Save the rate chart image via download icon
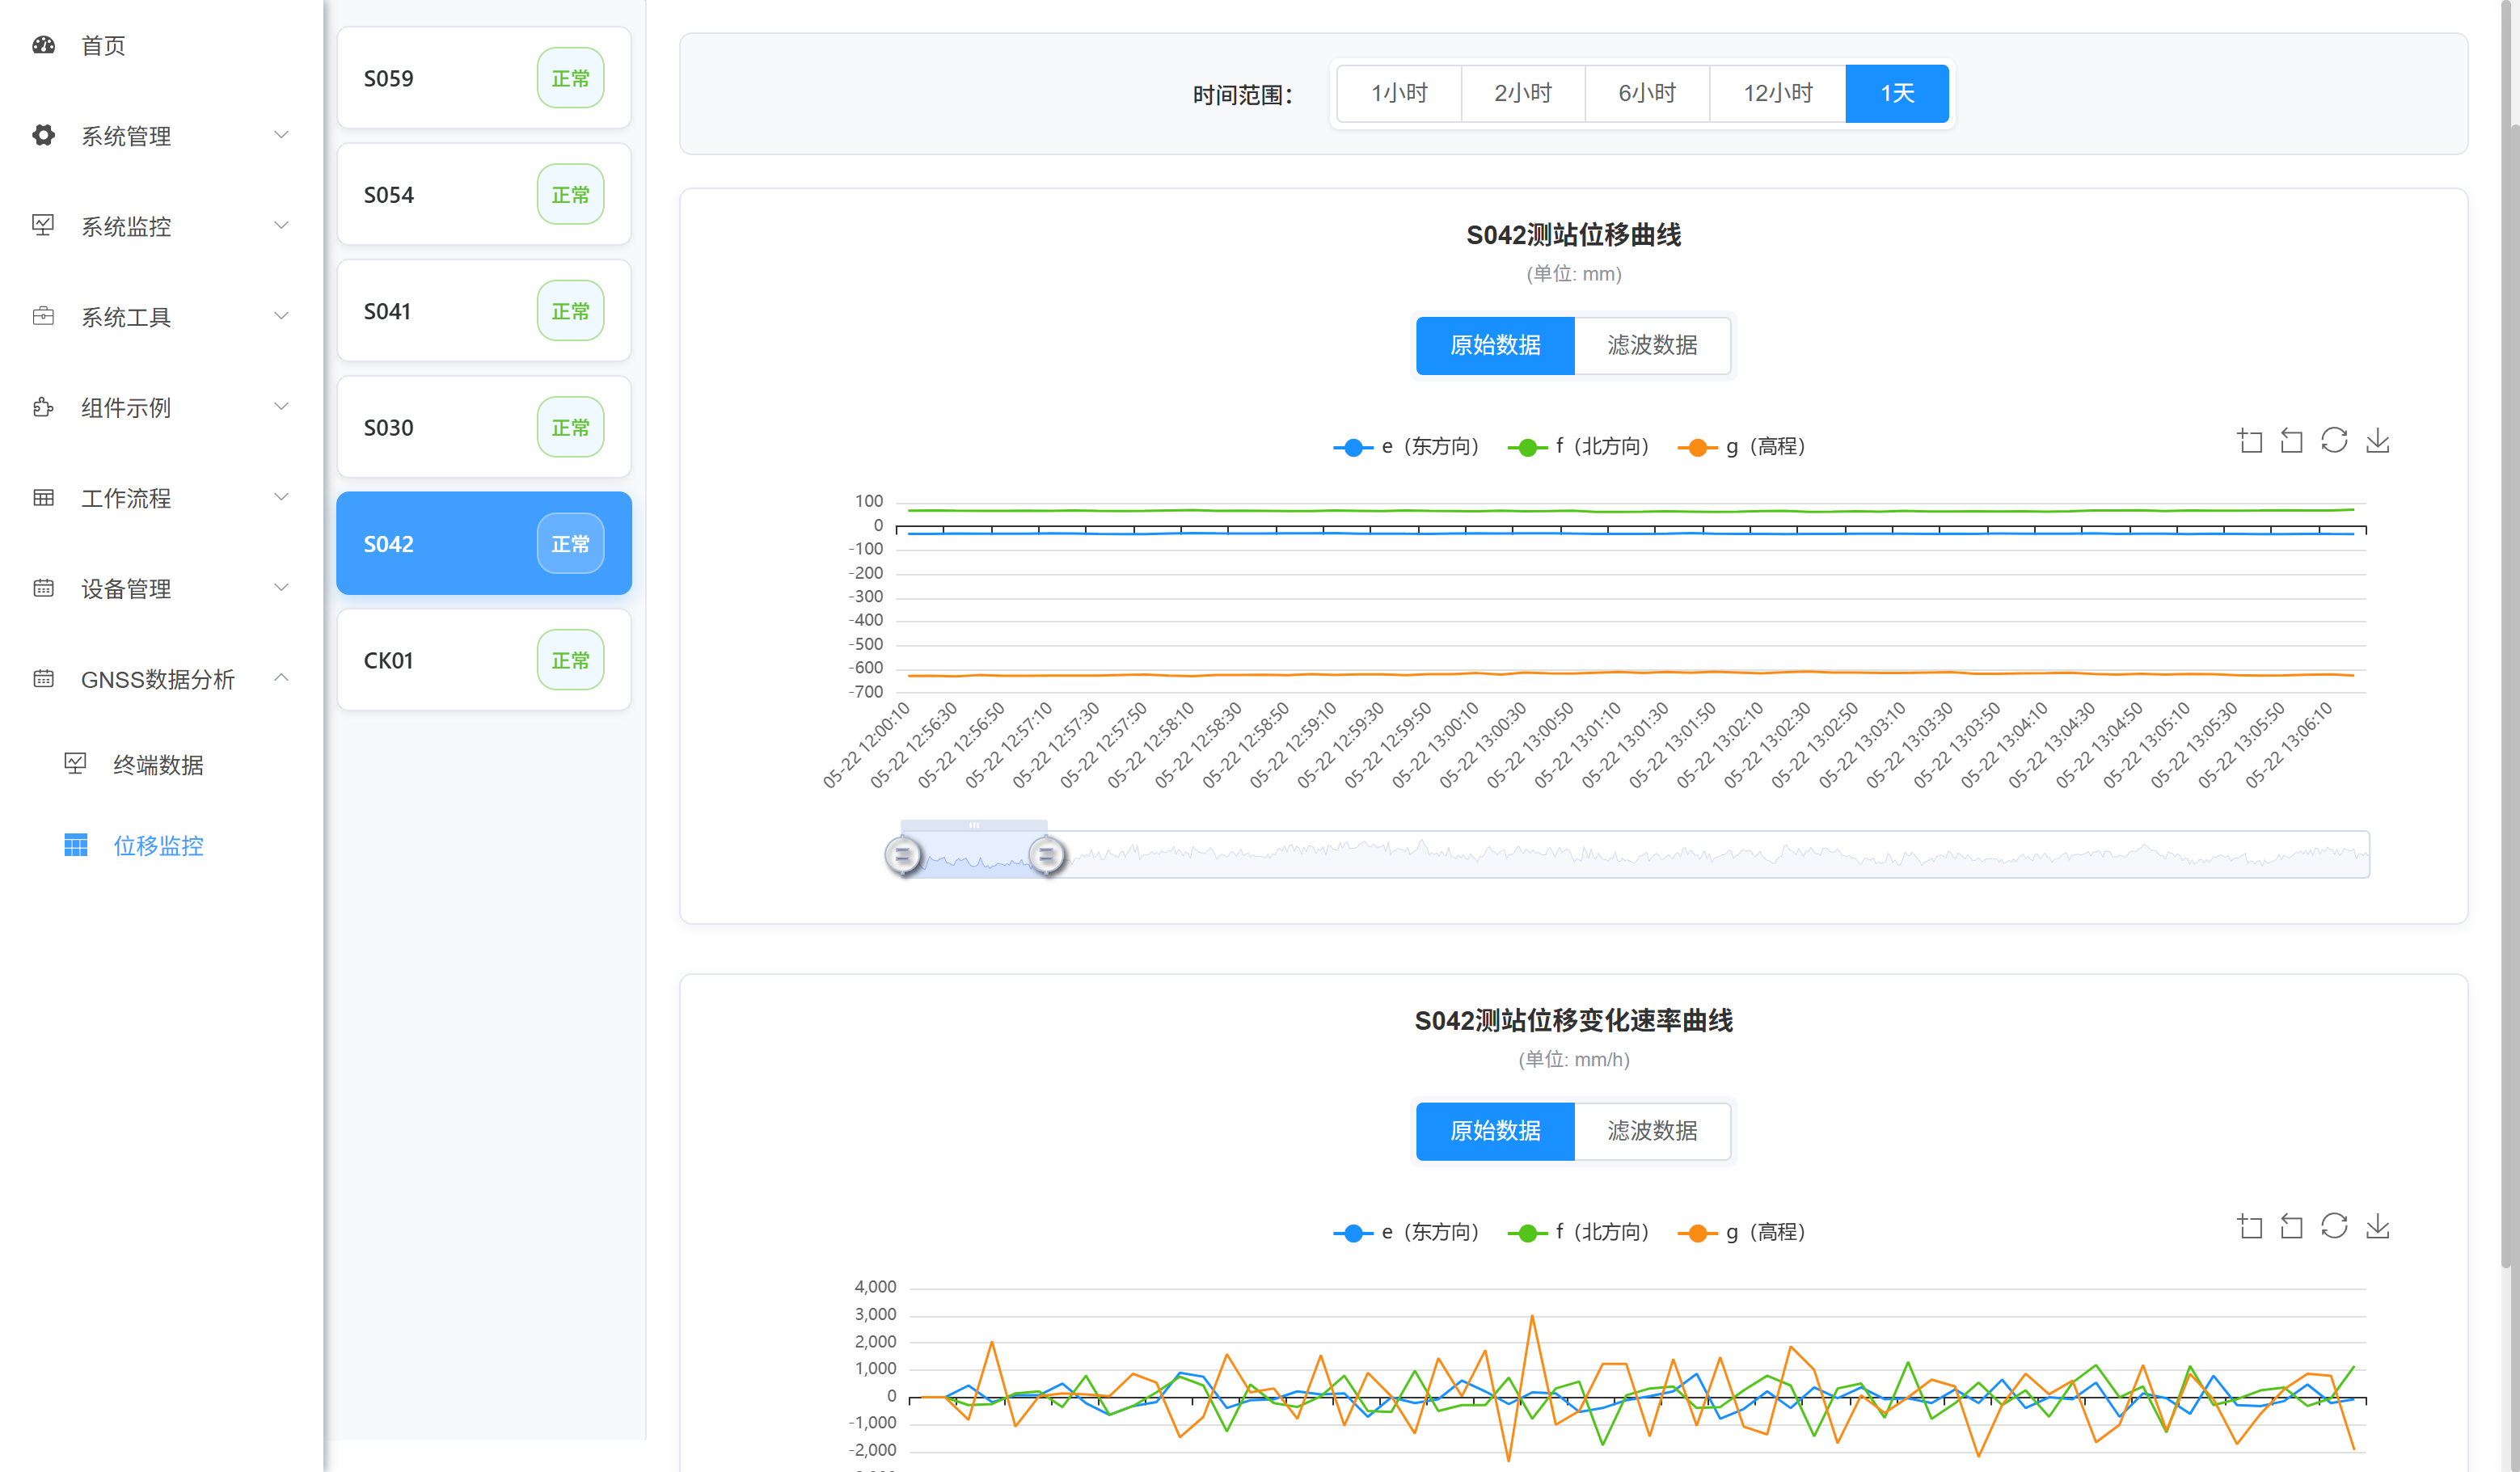Image resolution: width=2520 pixels, height=1472 pixels. tap(2378, 1226)
